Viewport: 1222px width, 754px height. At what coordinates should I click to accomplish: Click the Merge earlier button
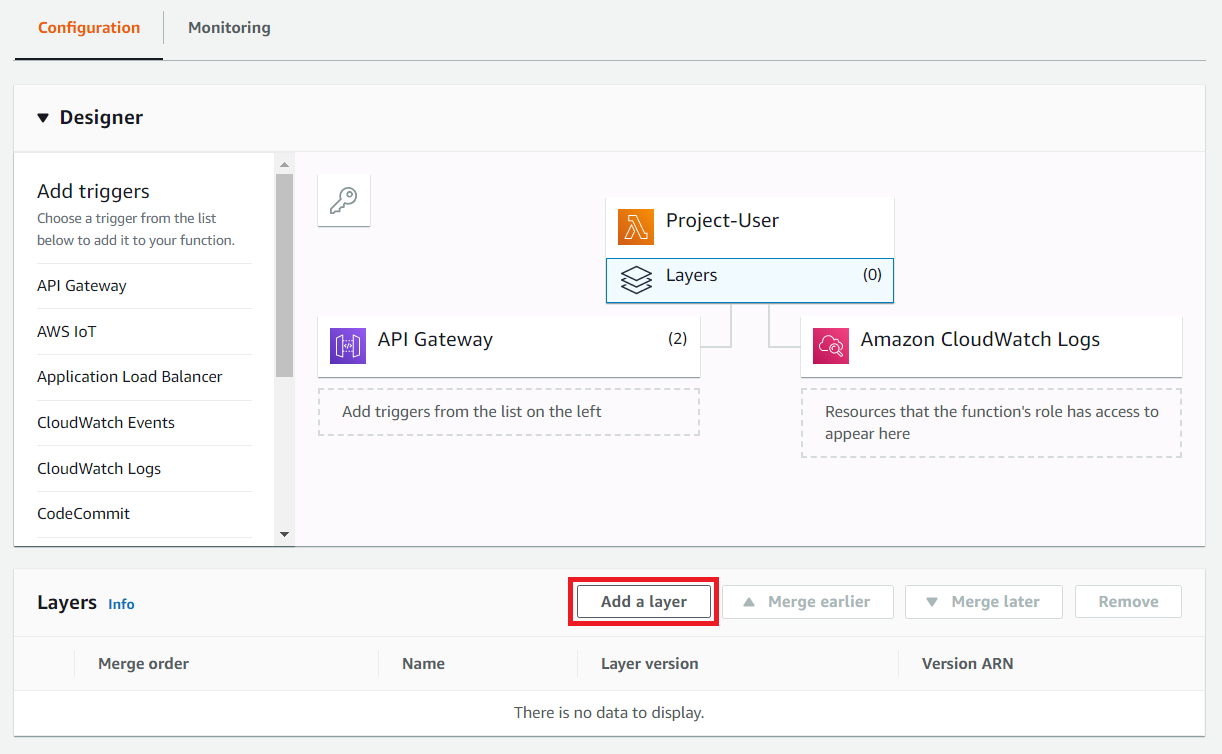(808, 602)
